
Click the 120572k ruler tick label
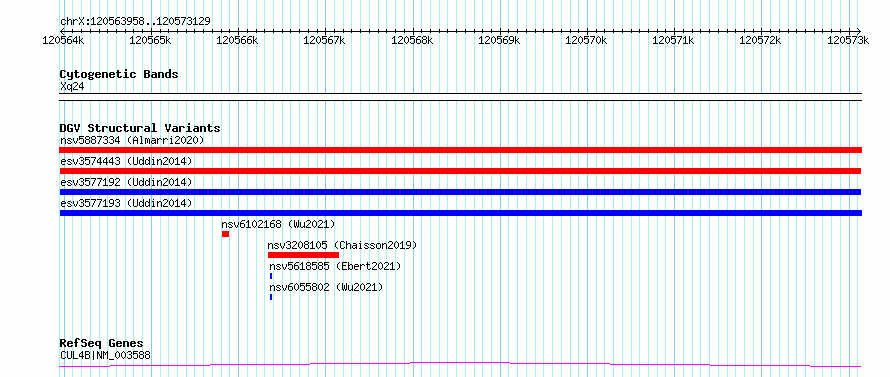point(761,40)
